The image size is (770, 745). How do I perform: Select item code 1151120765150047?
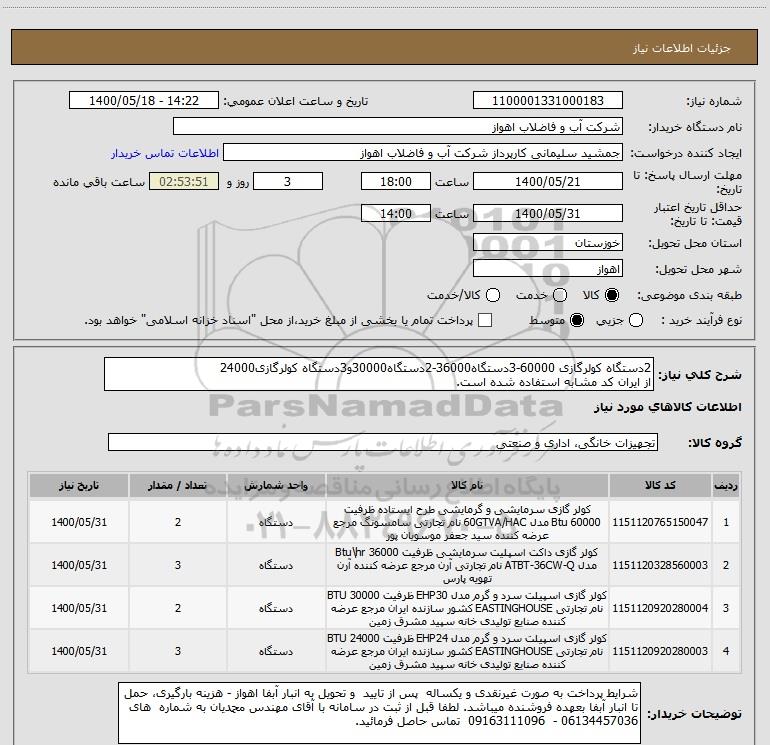coord(660,522)
